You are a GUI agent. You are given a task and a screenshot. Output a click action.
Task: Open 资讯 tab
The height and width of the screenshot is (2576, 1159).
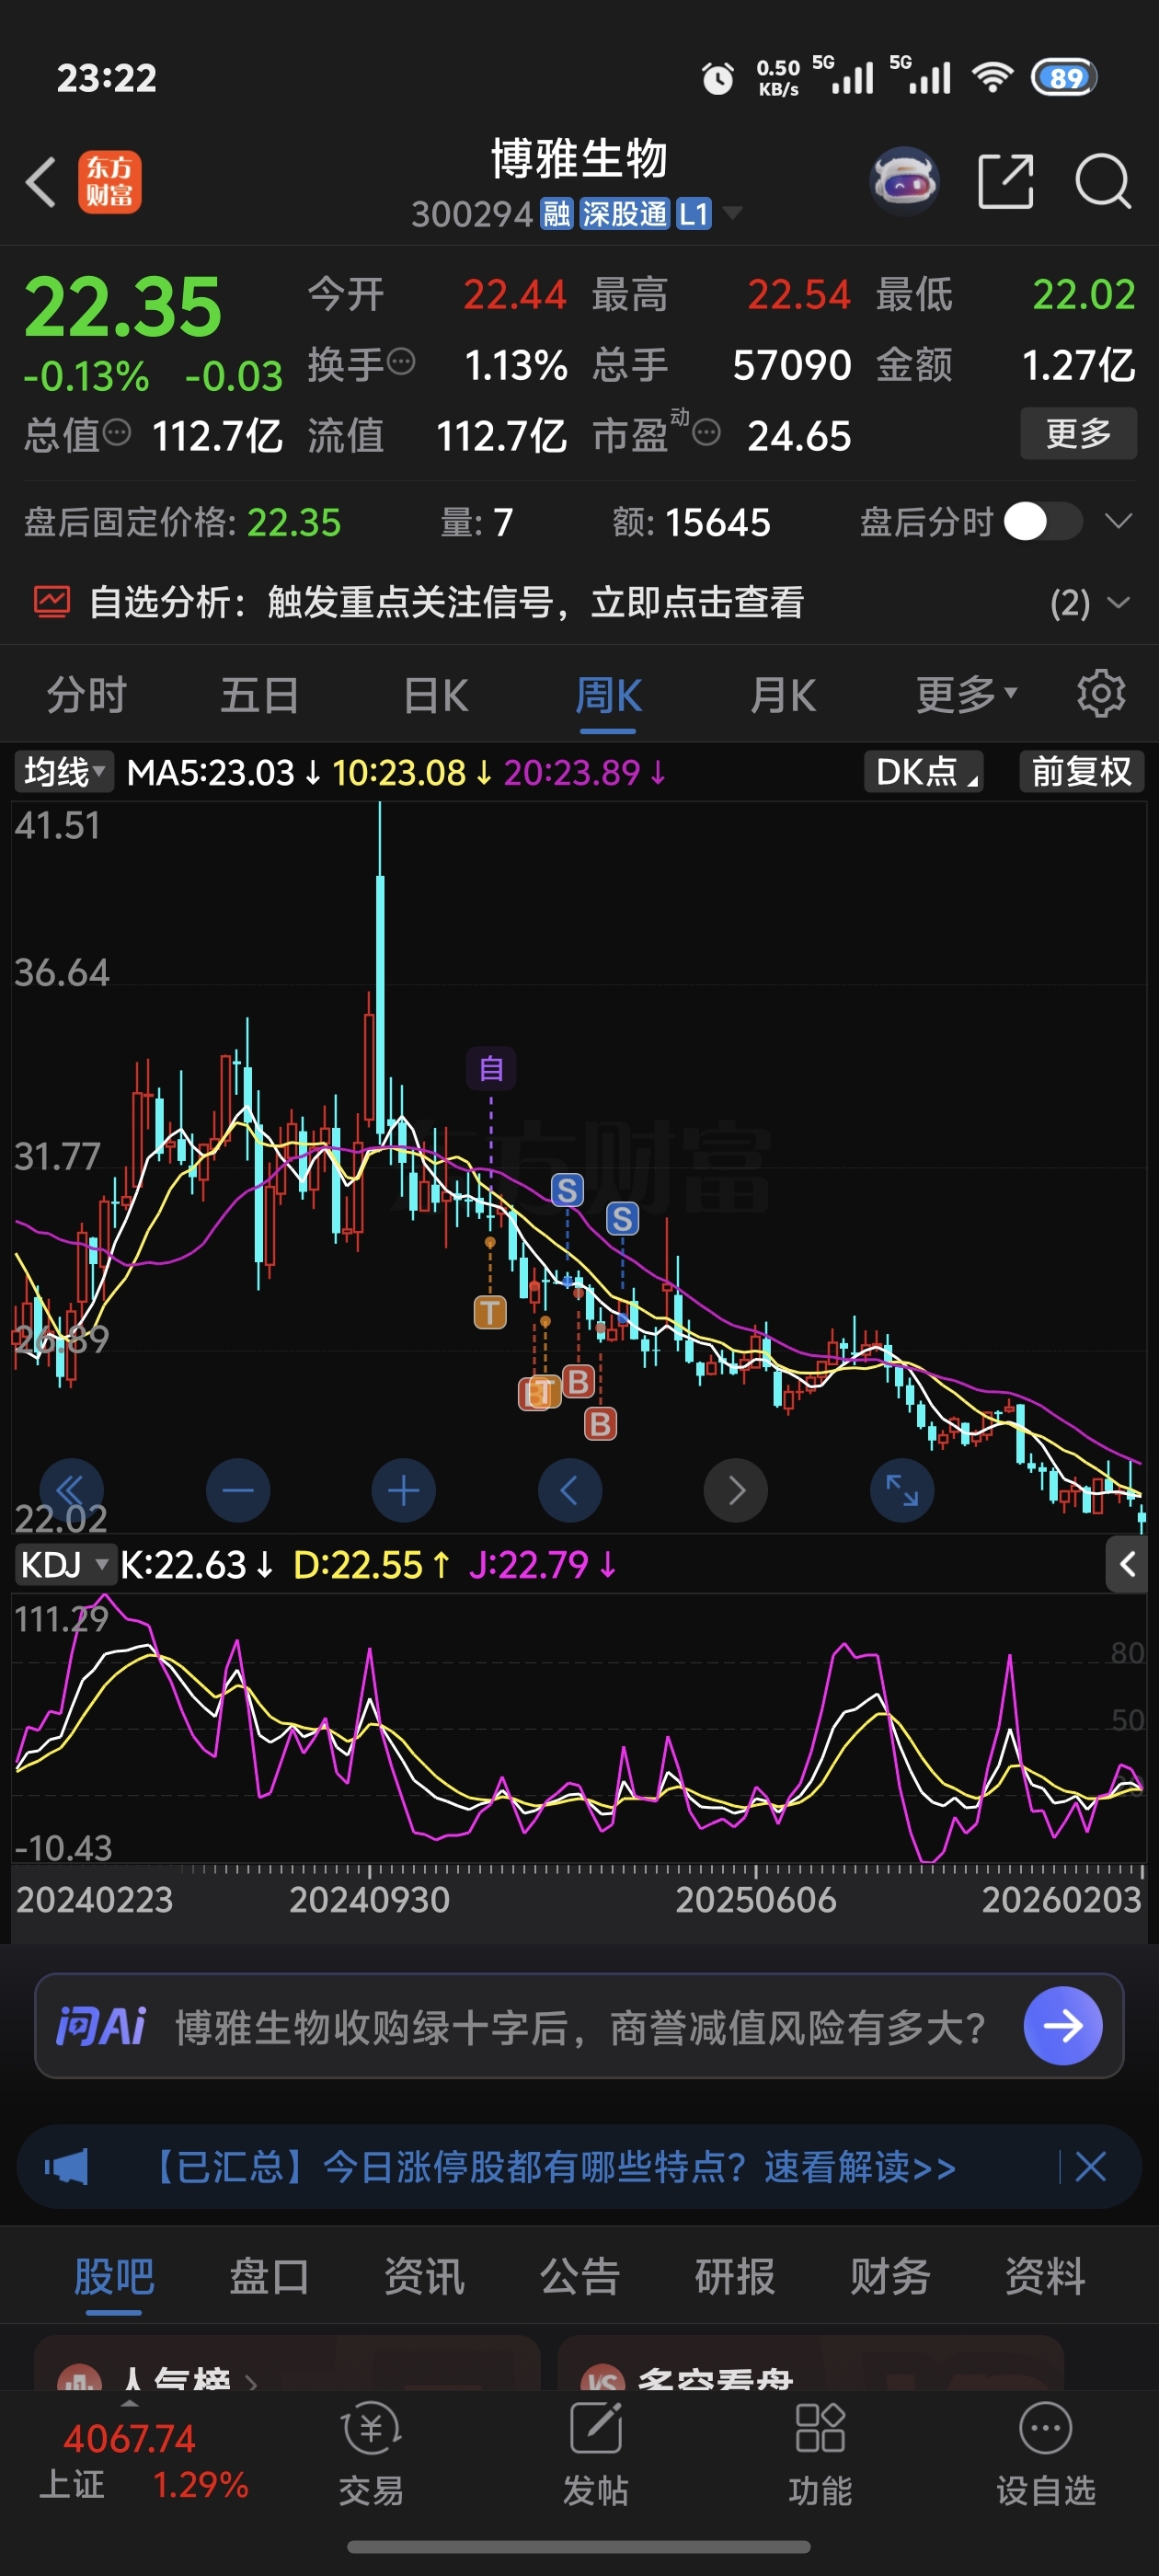(424, 2277)
